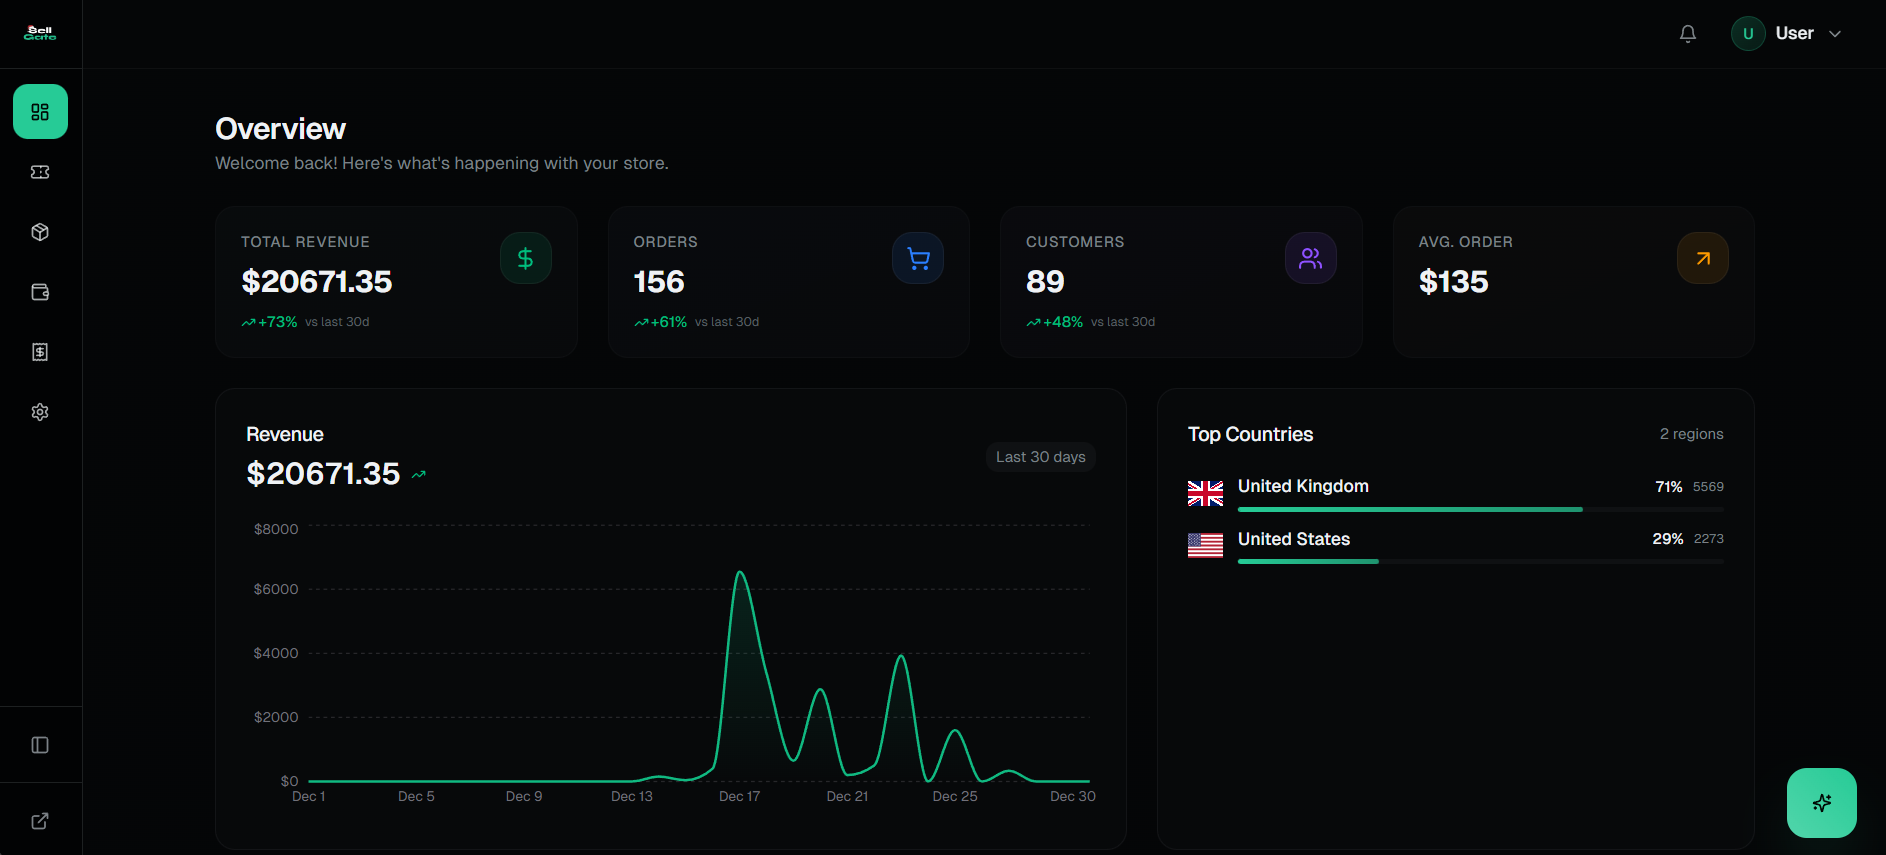Toggle the sidebar collapse panel icon
The width and height of the screenshot is (1886, 855).
click(40, 745)
